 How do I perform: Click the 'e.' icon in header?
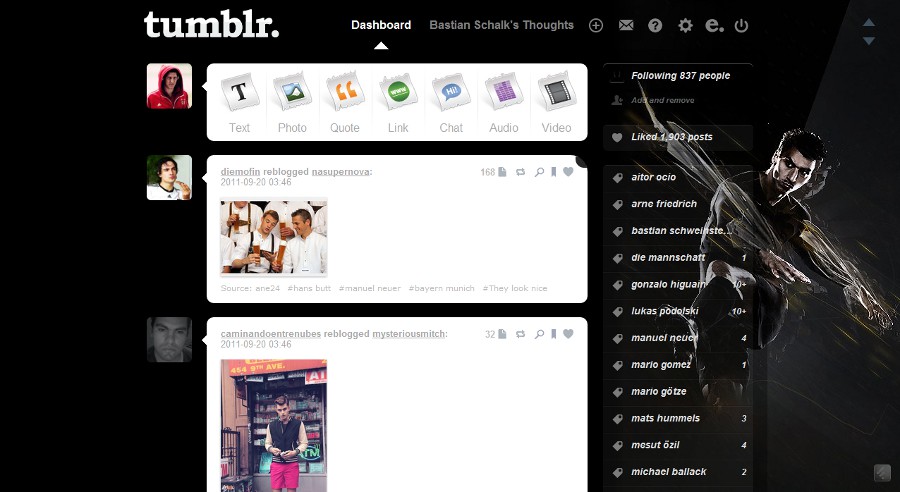pos(714,25)
